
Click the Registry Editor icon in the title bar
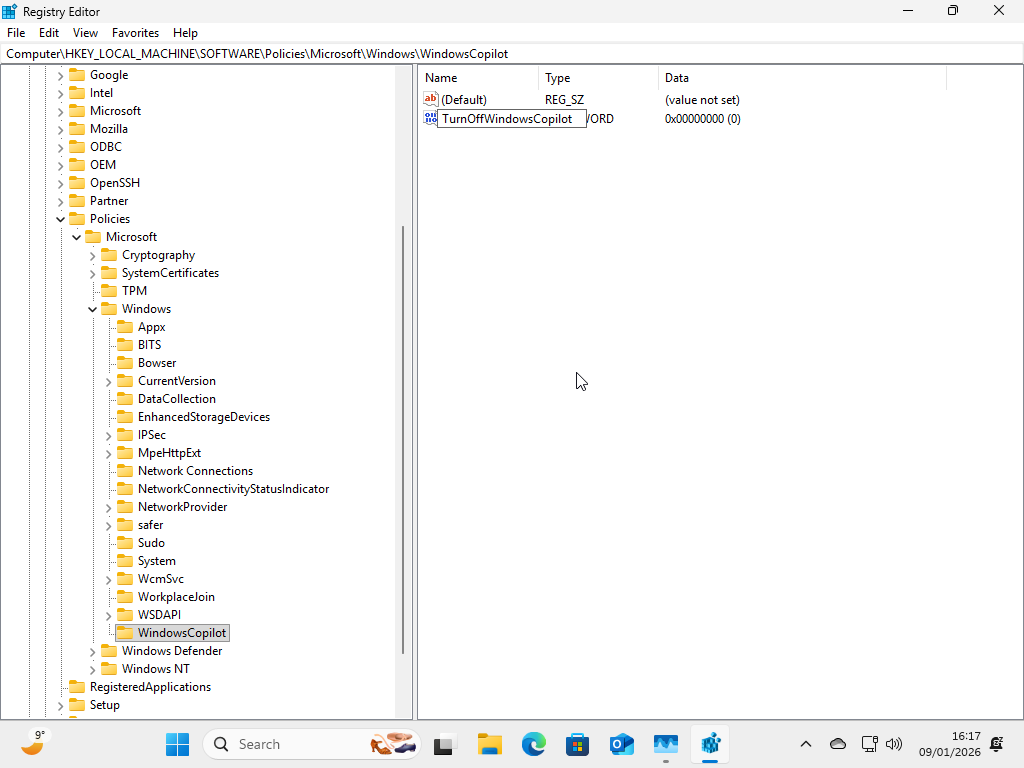click(10, 11)
